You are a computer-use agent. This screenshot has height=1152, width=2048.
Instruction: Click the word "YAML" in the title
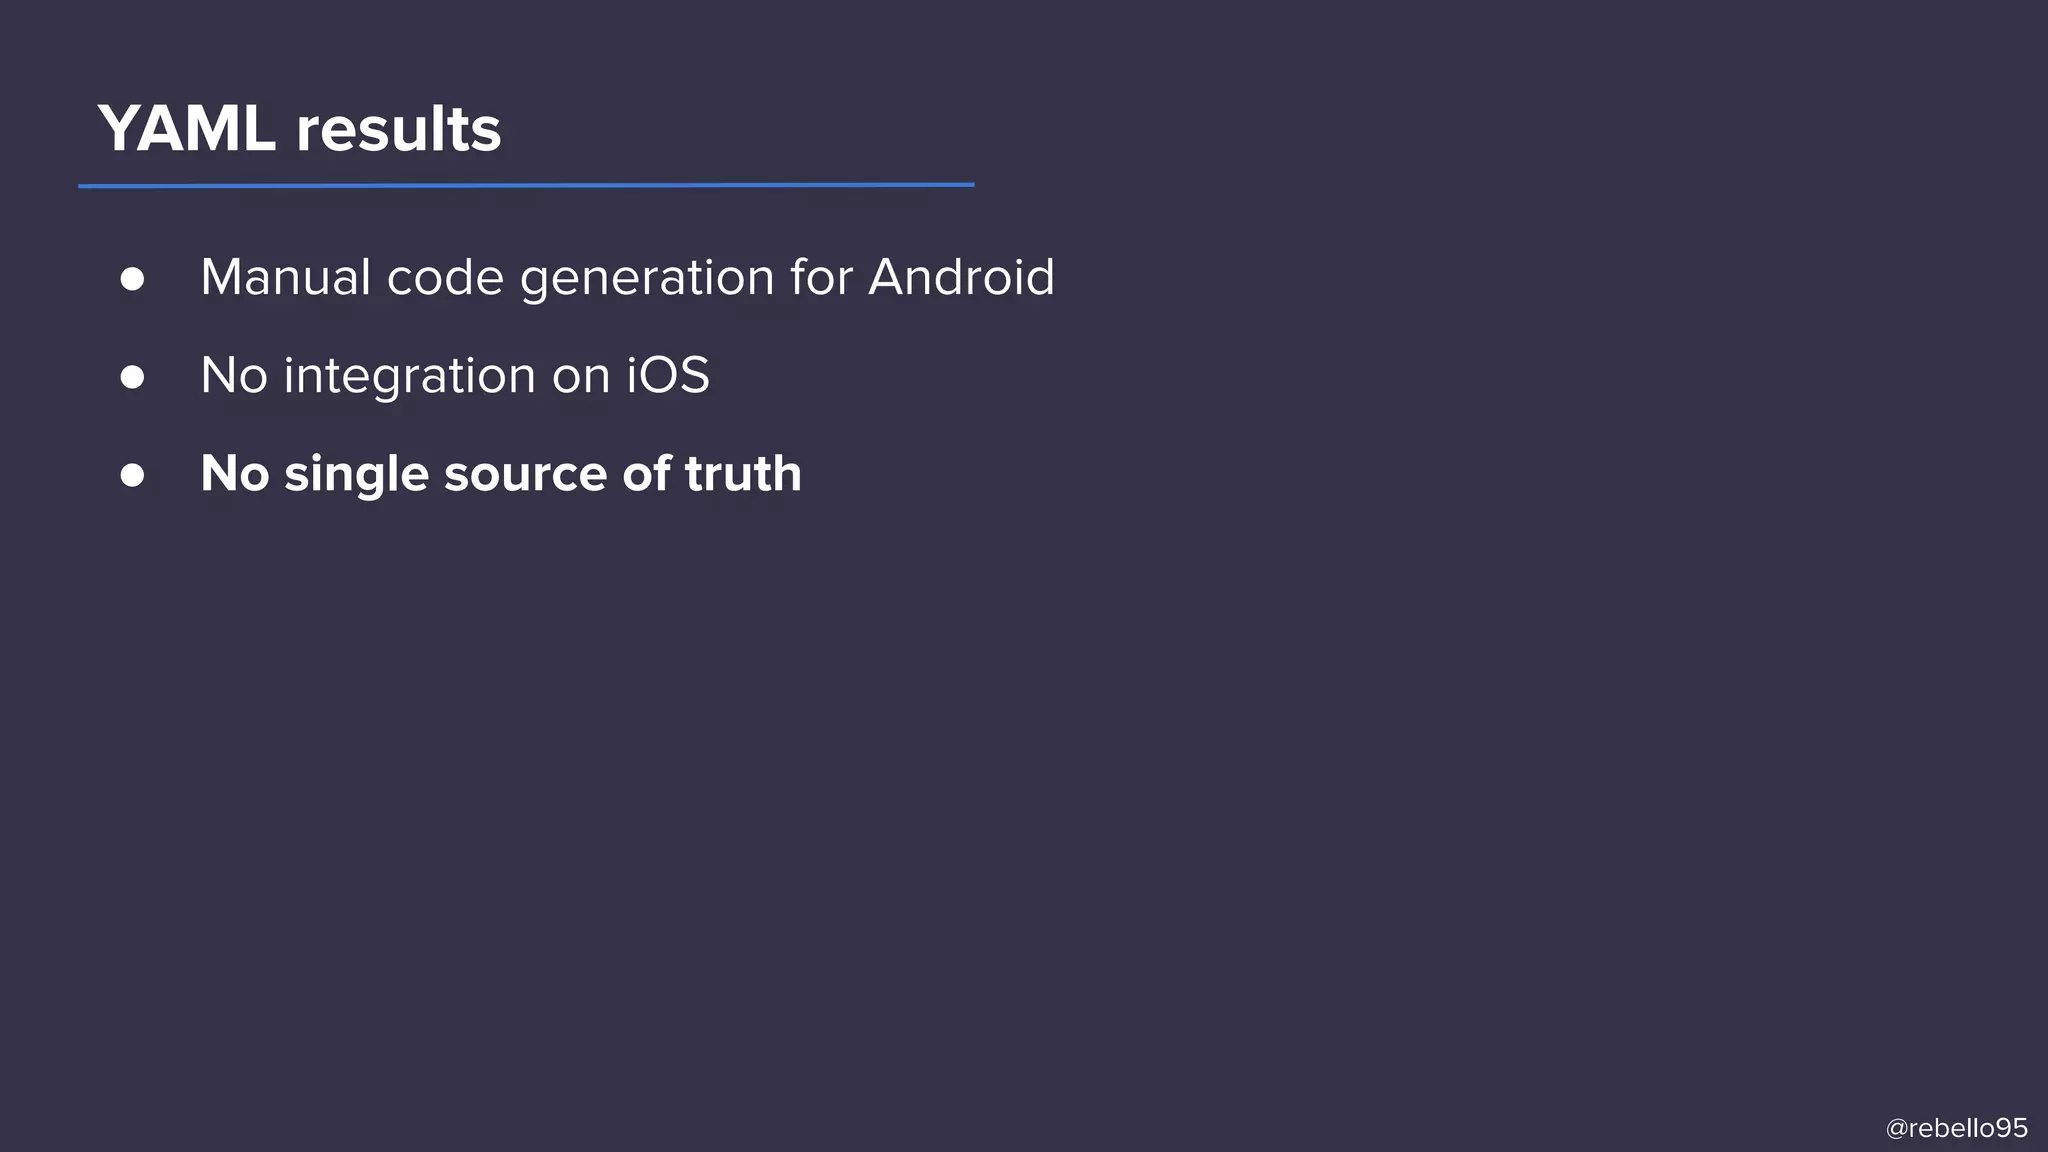(187, 129)
